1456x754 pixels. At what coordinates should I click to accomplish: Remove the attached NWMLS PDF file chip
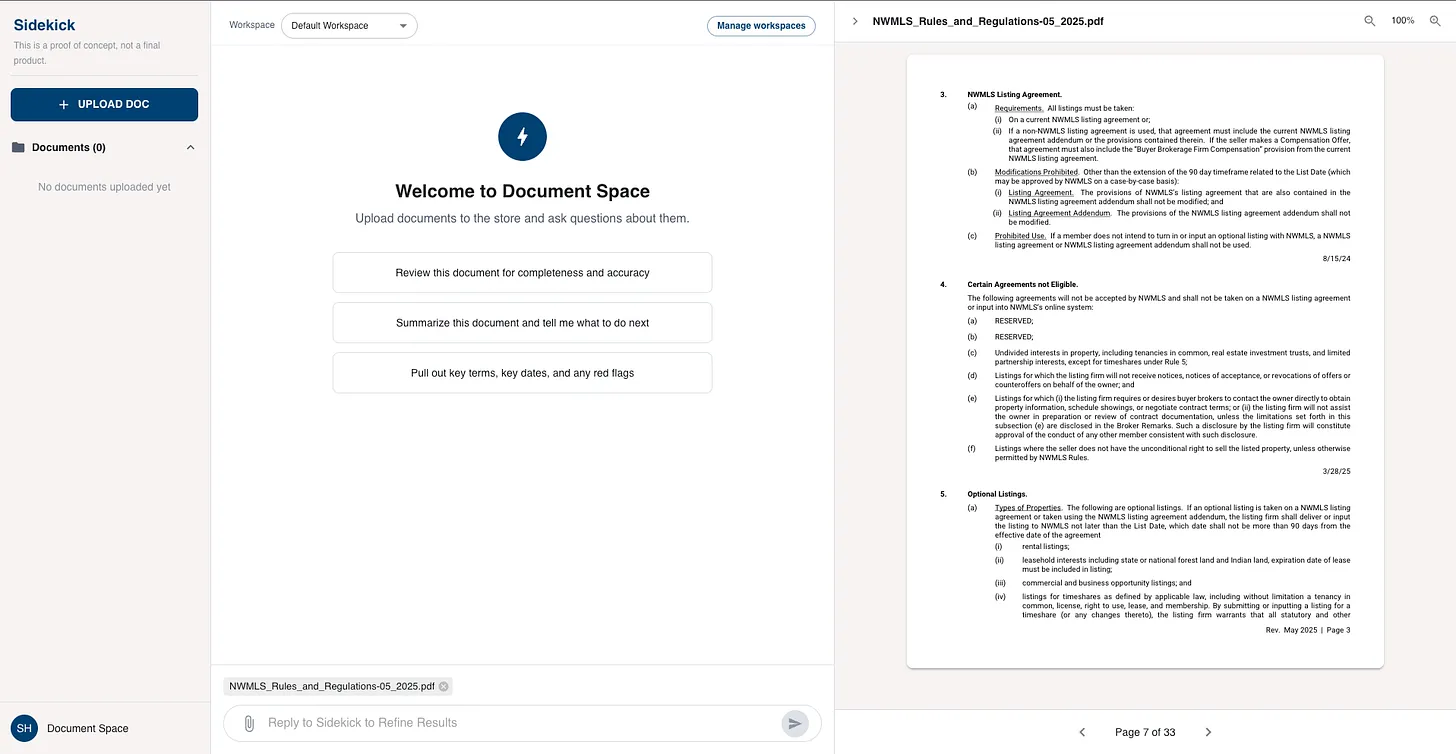(x=444, y=686)
